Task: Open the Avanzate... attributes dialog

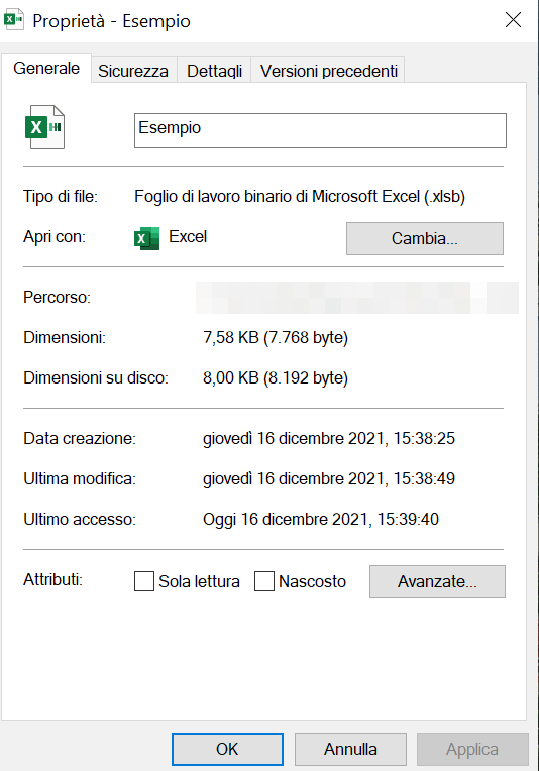Action: pos(437,581)
